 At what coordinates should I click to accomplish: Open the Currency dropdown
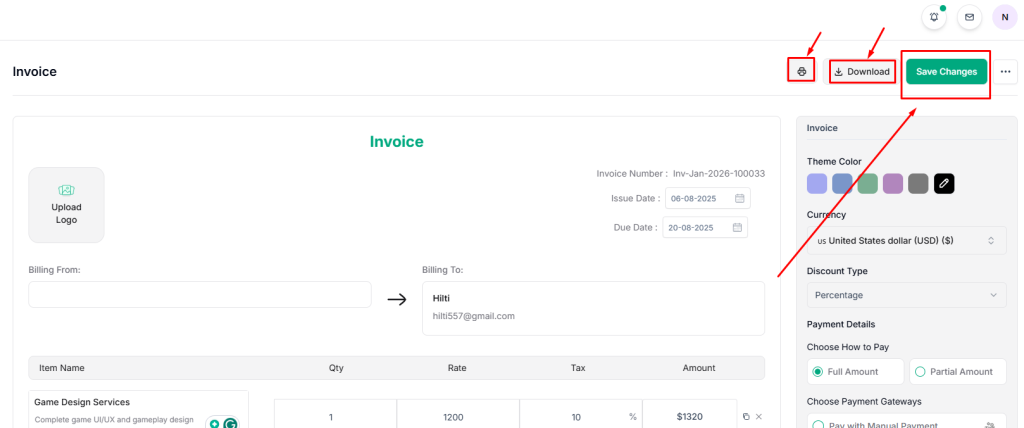[x=906, y=240]
